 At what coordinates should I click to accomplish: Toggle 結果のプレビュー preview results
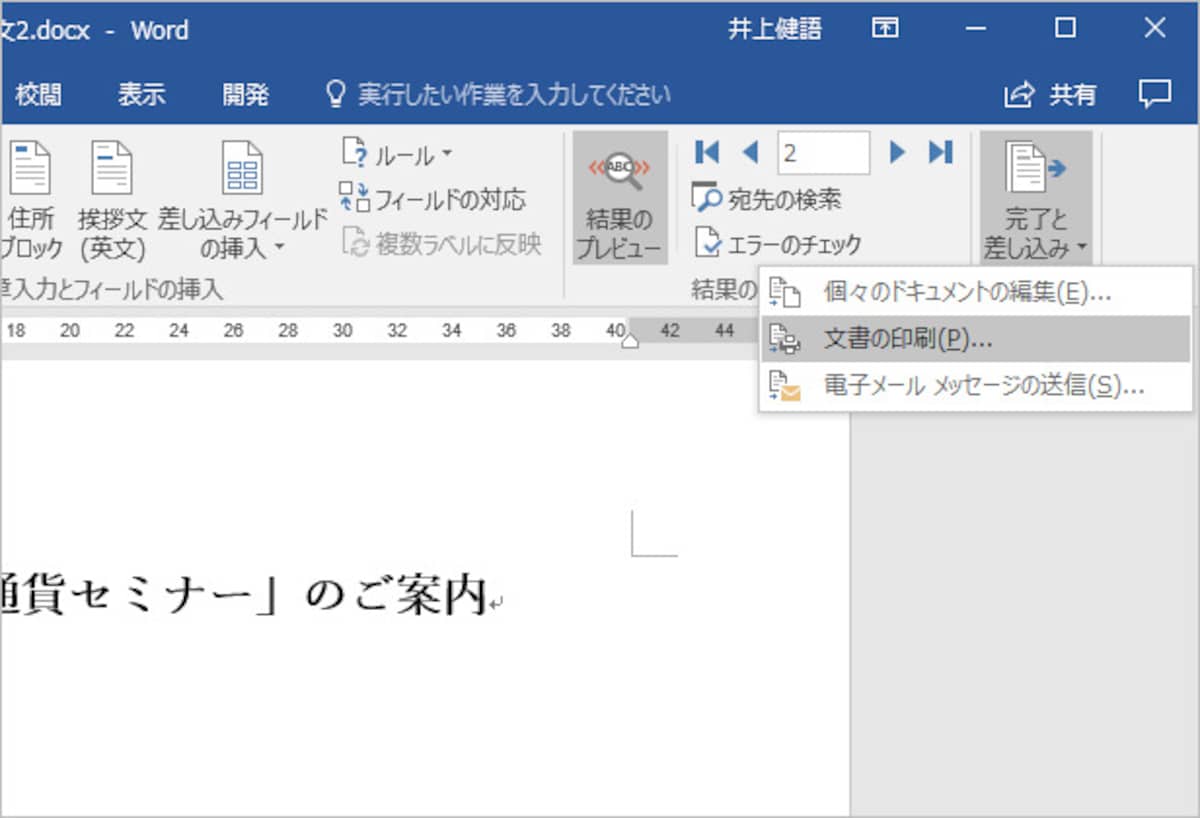[x=620, y=198]
